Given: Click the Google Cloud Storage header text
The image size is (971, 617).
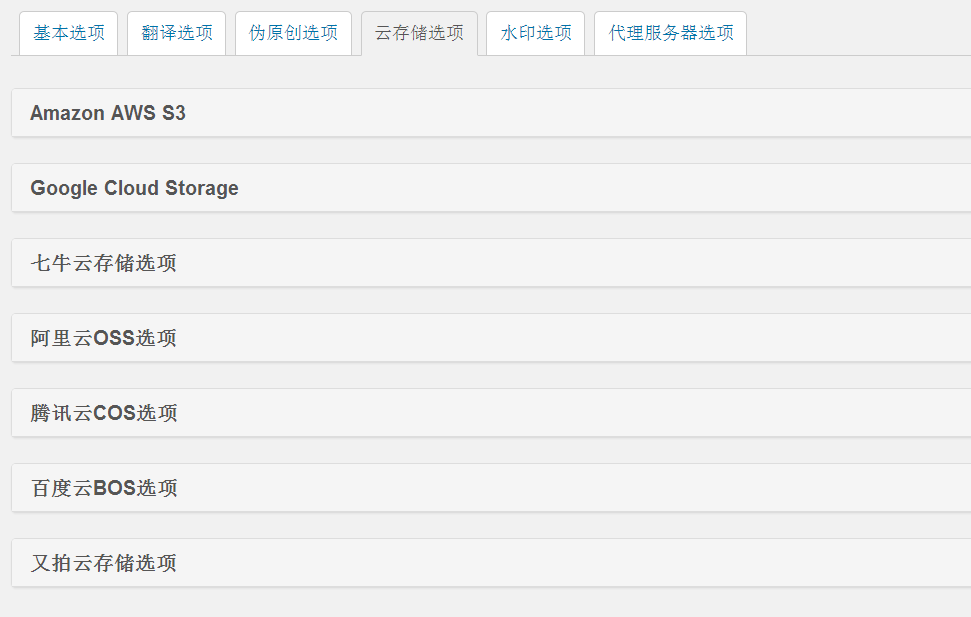Looking at the screenshot, I should point(135,187).
